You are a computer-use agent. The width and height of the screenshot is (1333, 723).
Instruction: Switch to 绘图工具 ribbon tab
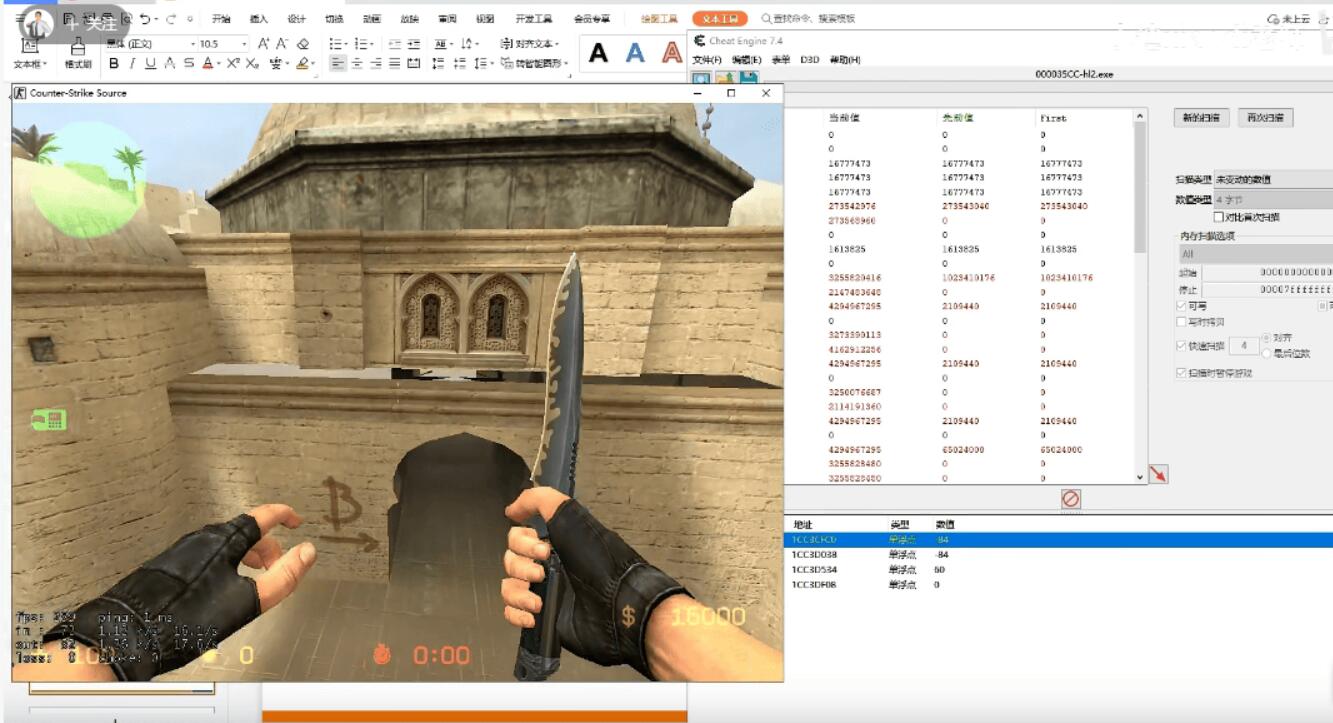click(659, 19)
